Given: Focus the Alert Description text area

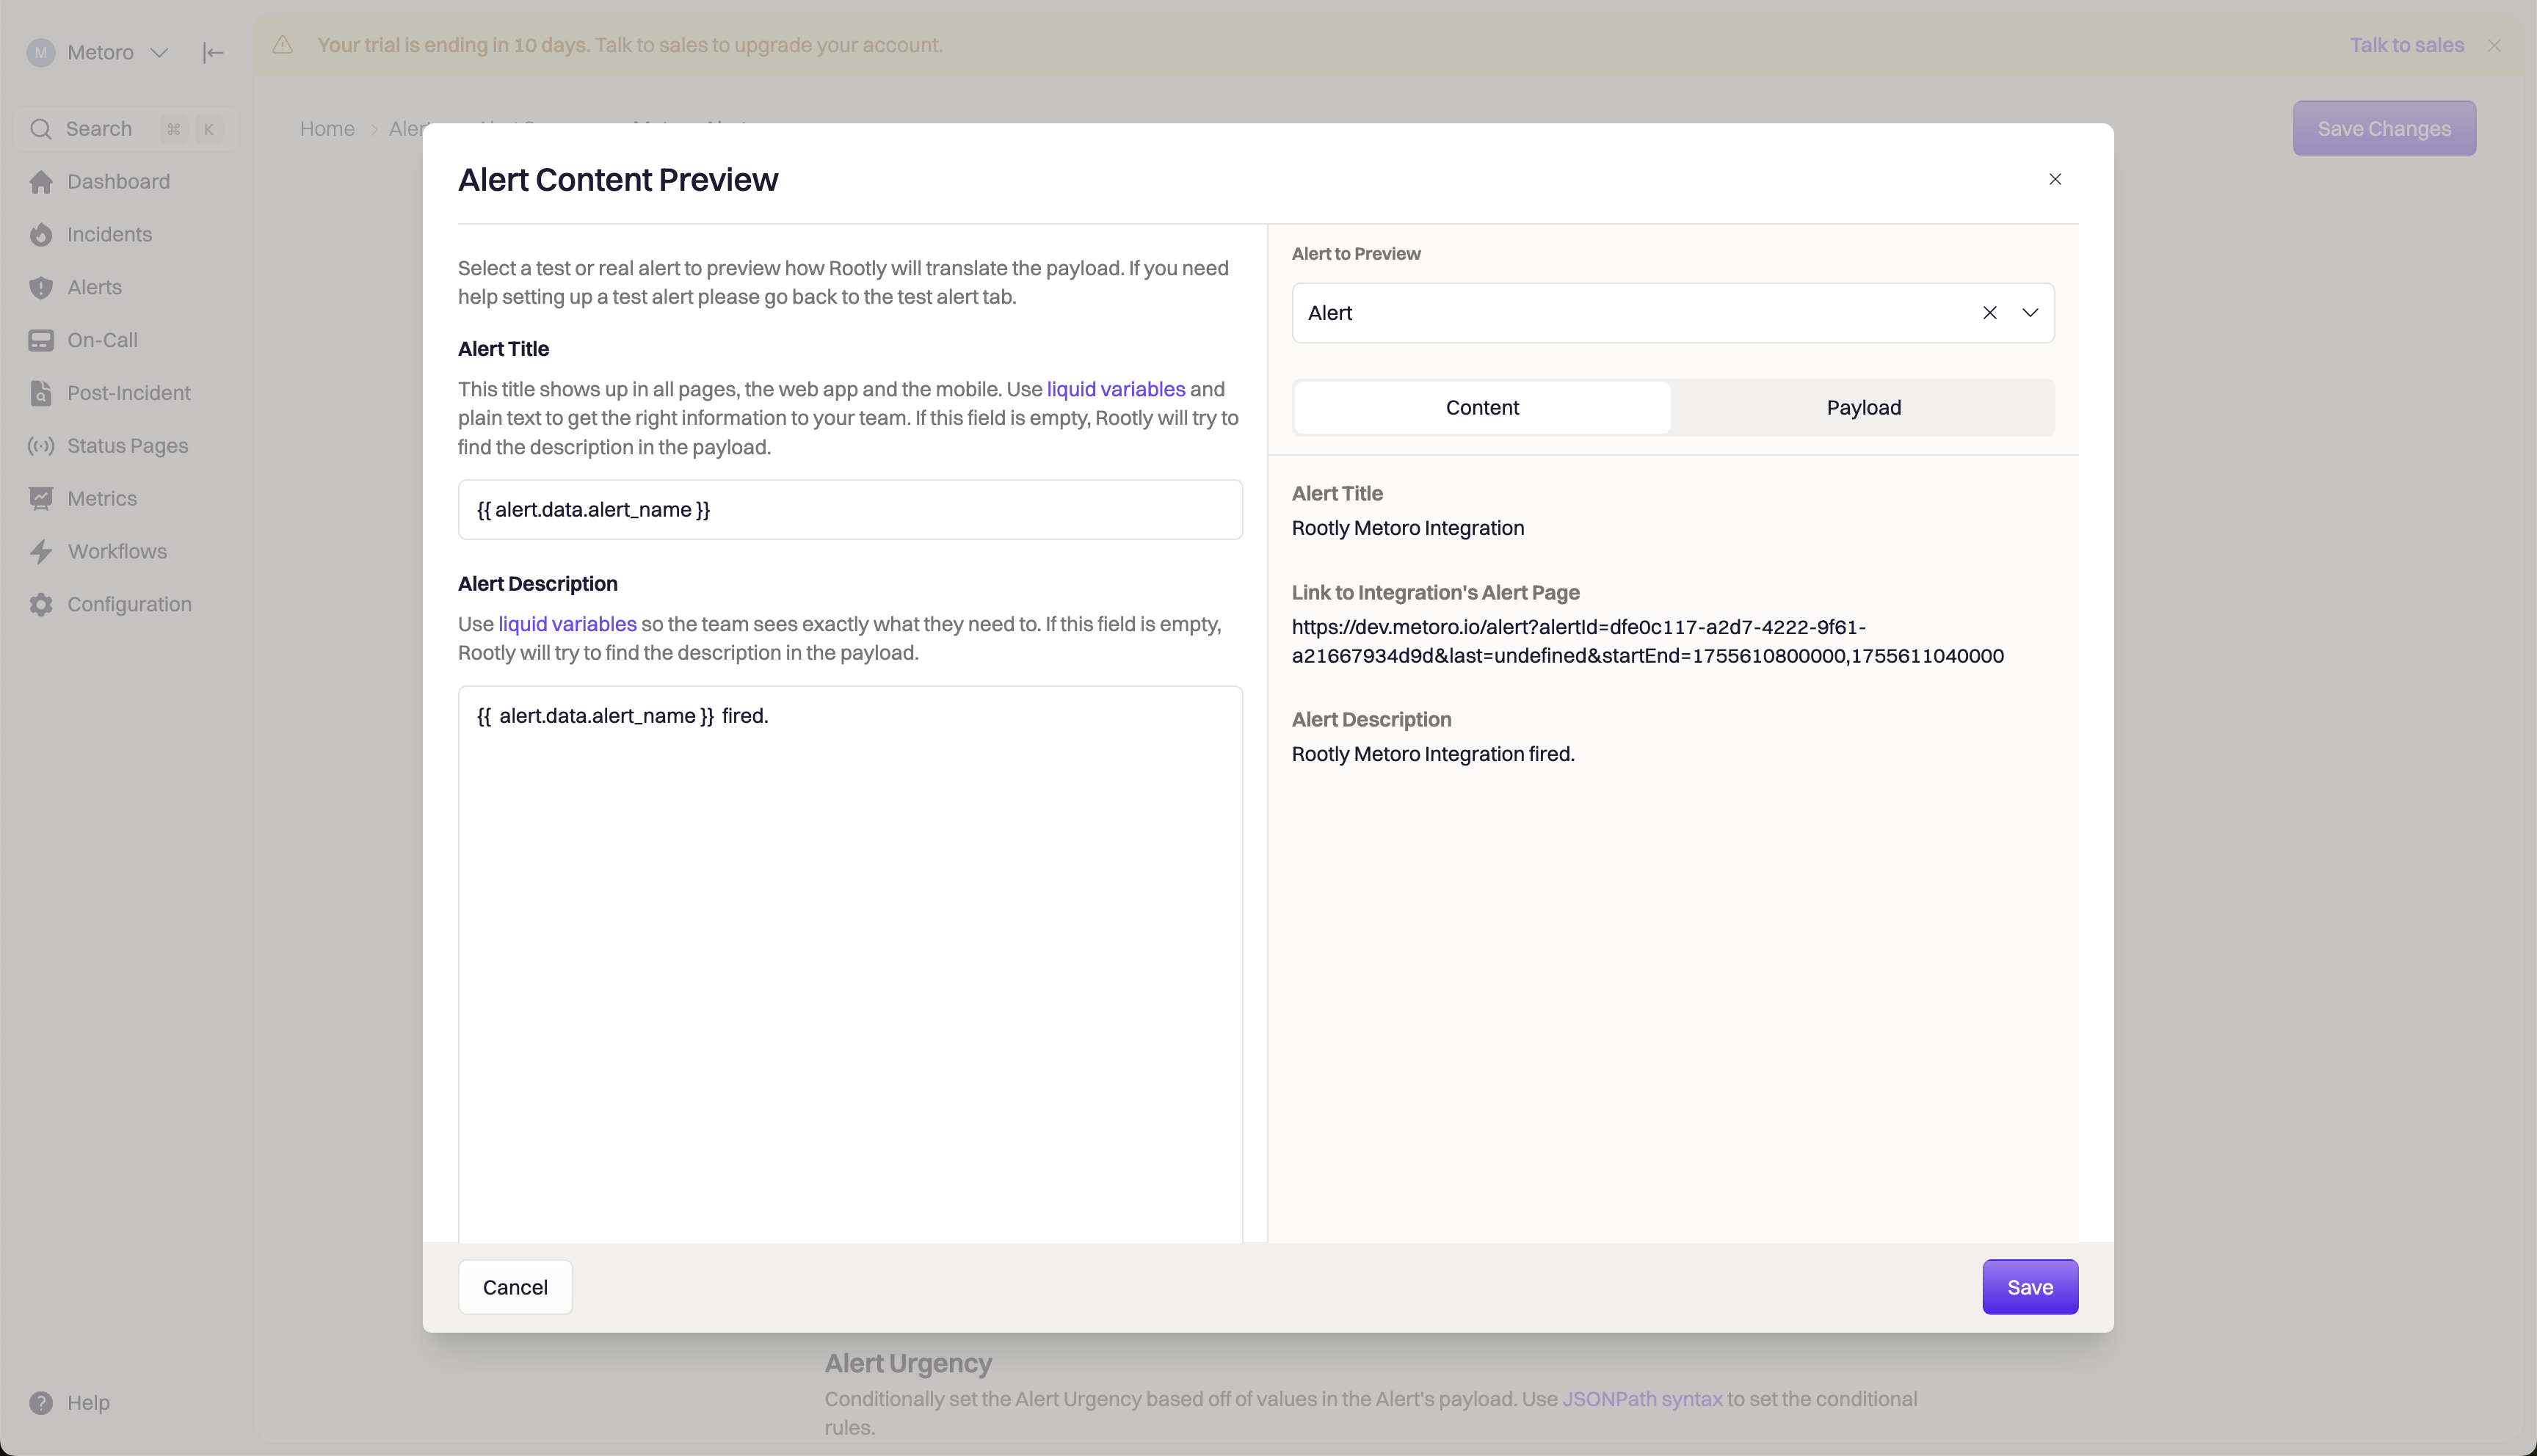Looking at the screenshot, I should [850, 960].
